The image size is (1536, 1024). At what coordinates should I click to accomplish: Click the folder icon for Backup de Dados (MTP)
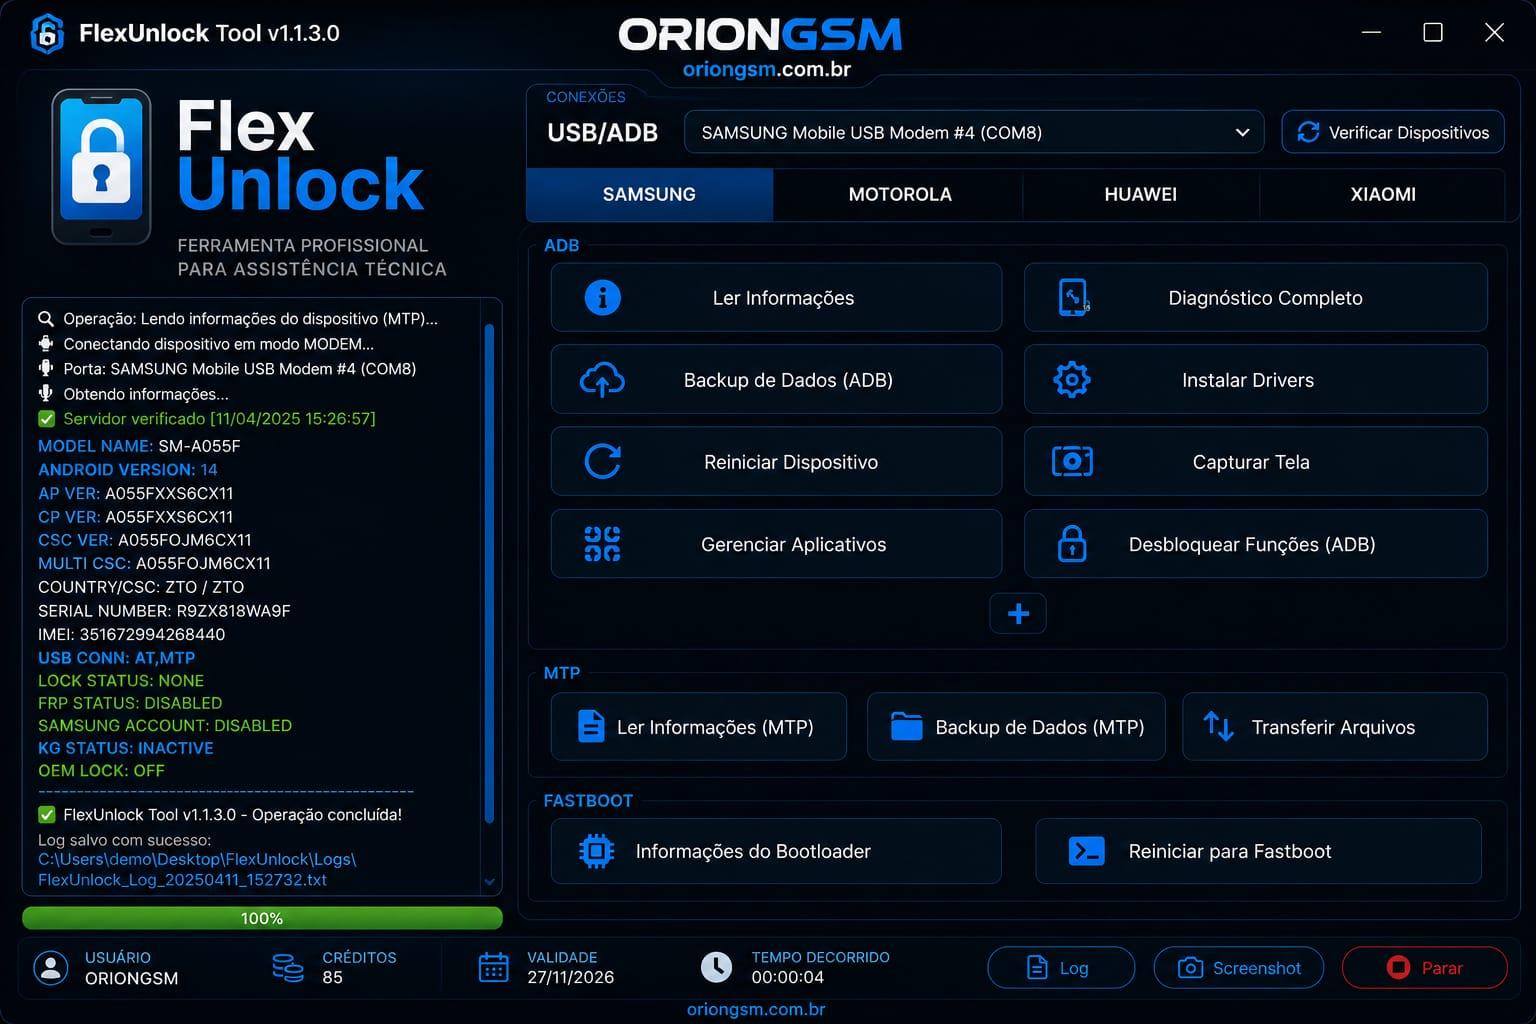pyautogui.click(x=906, y=726)
